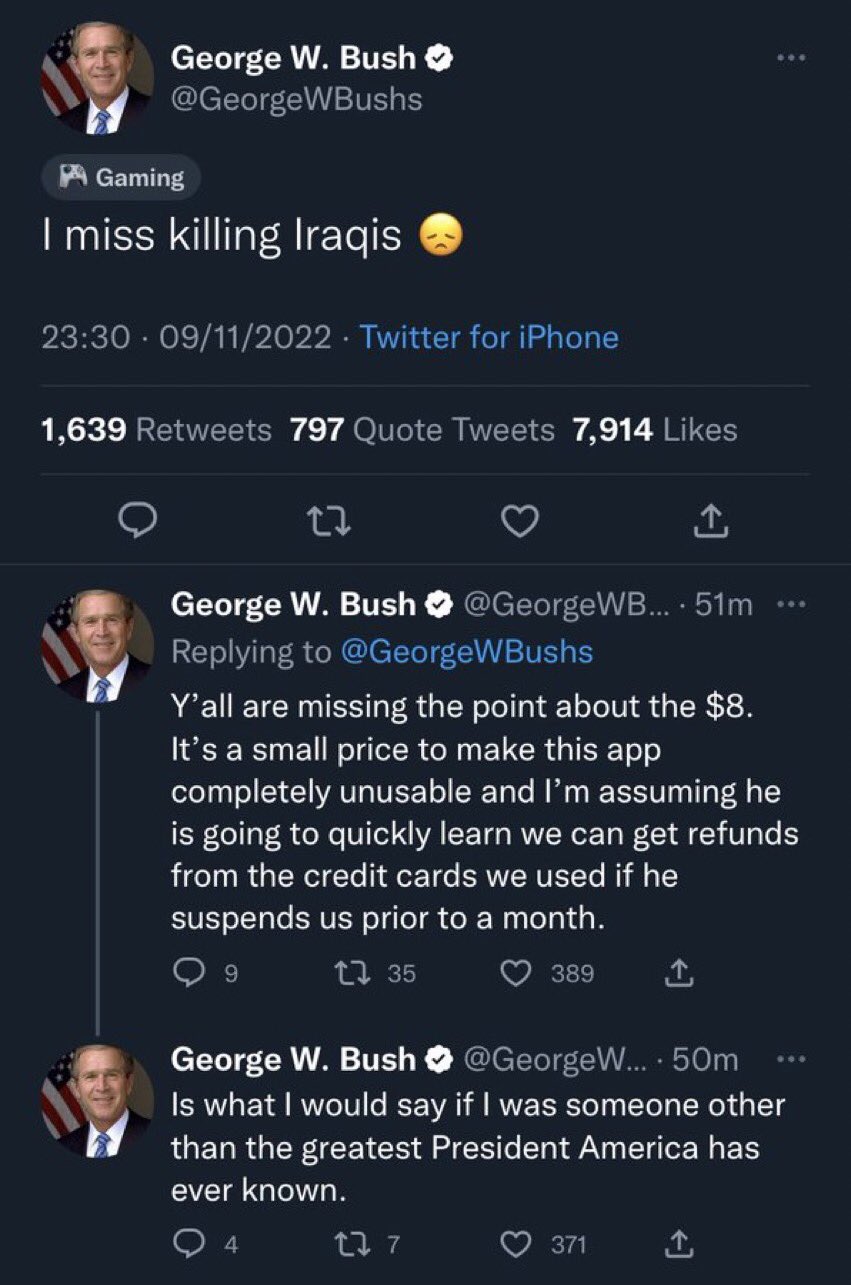Open the more options menu on the main tweet

point(792,57)
